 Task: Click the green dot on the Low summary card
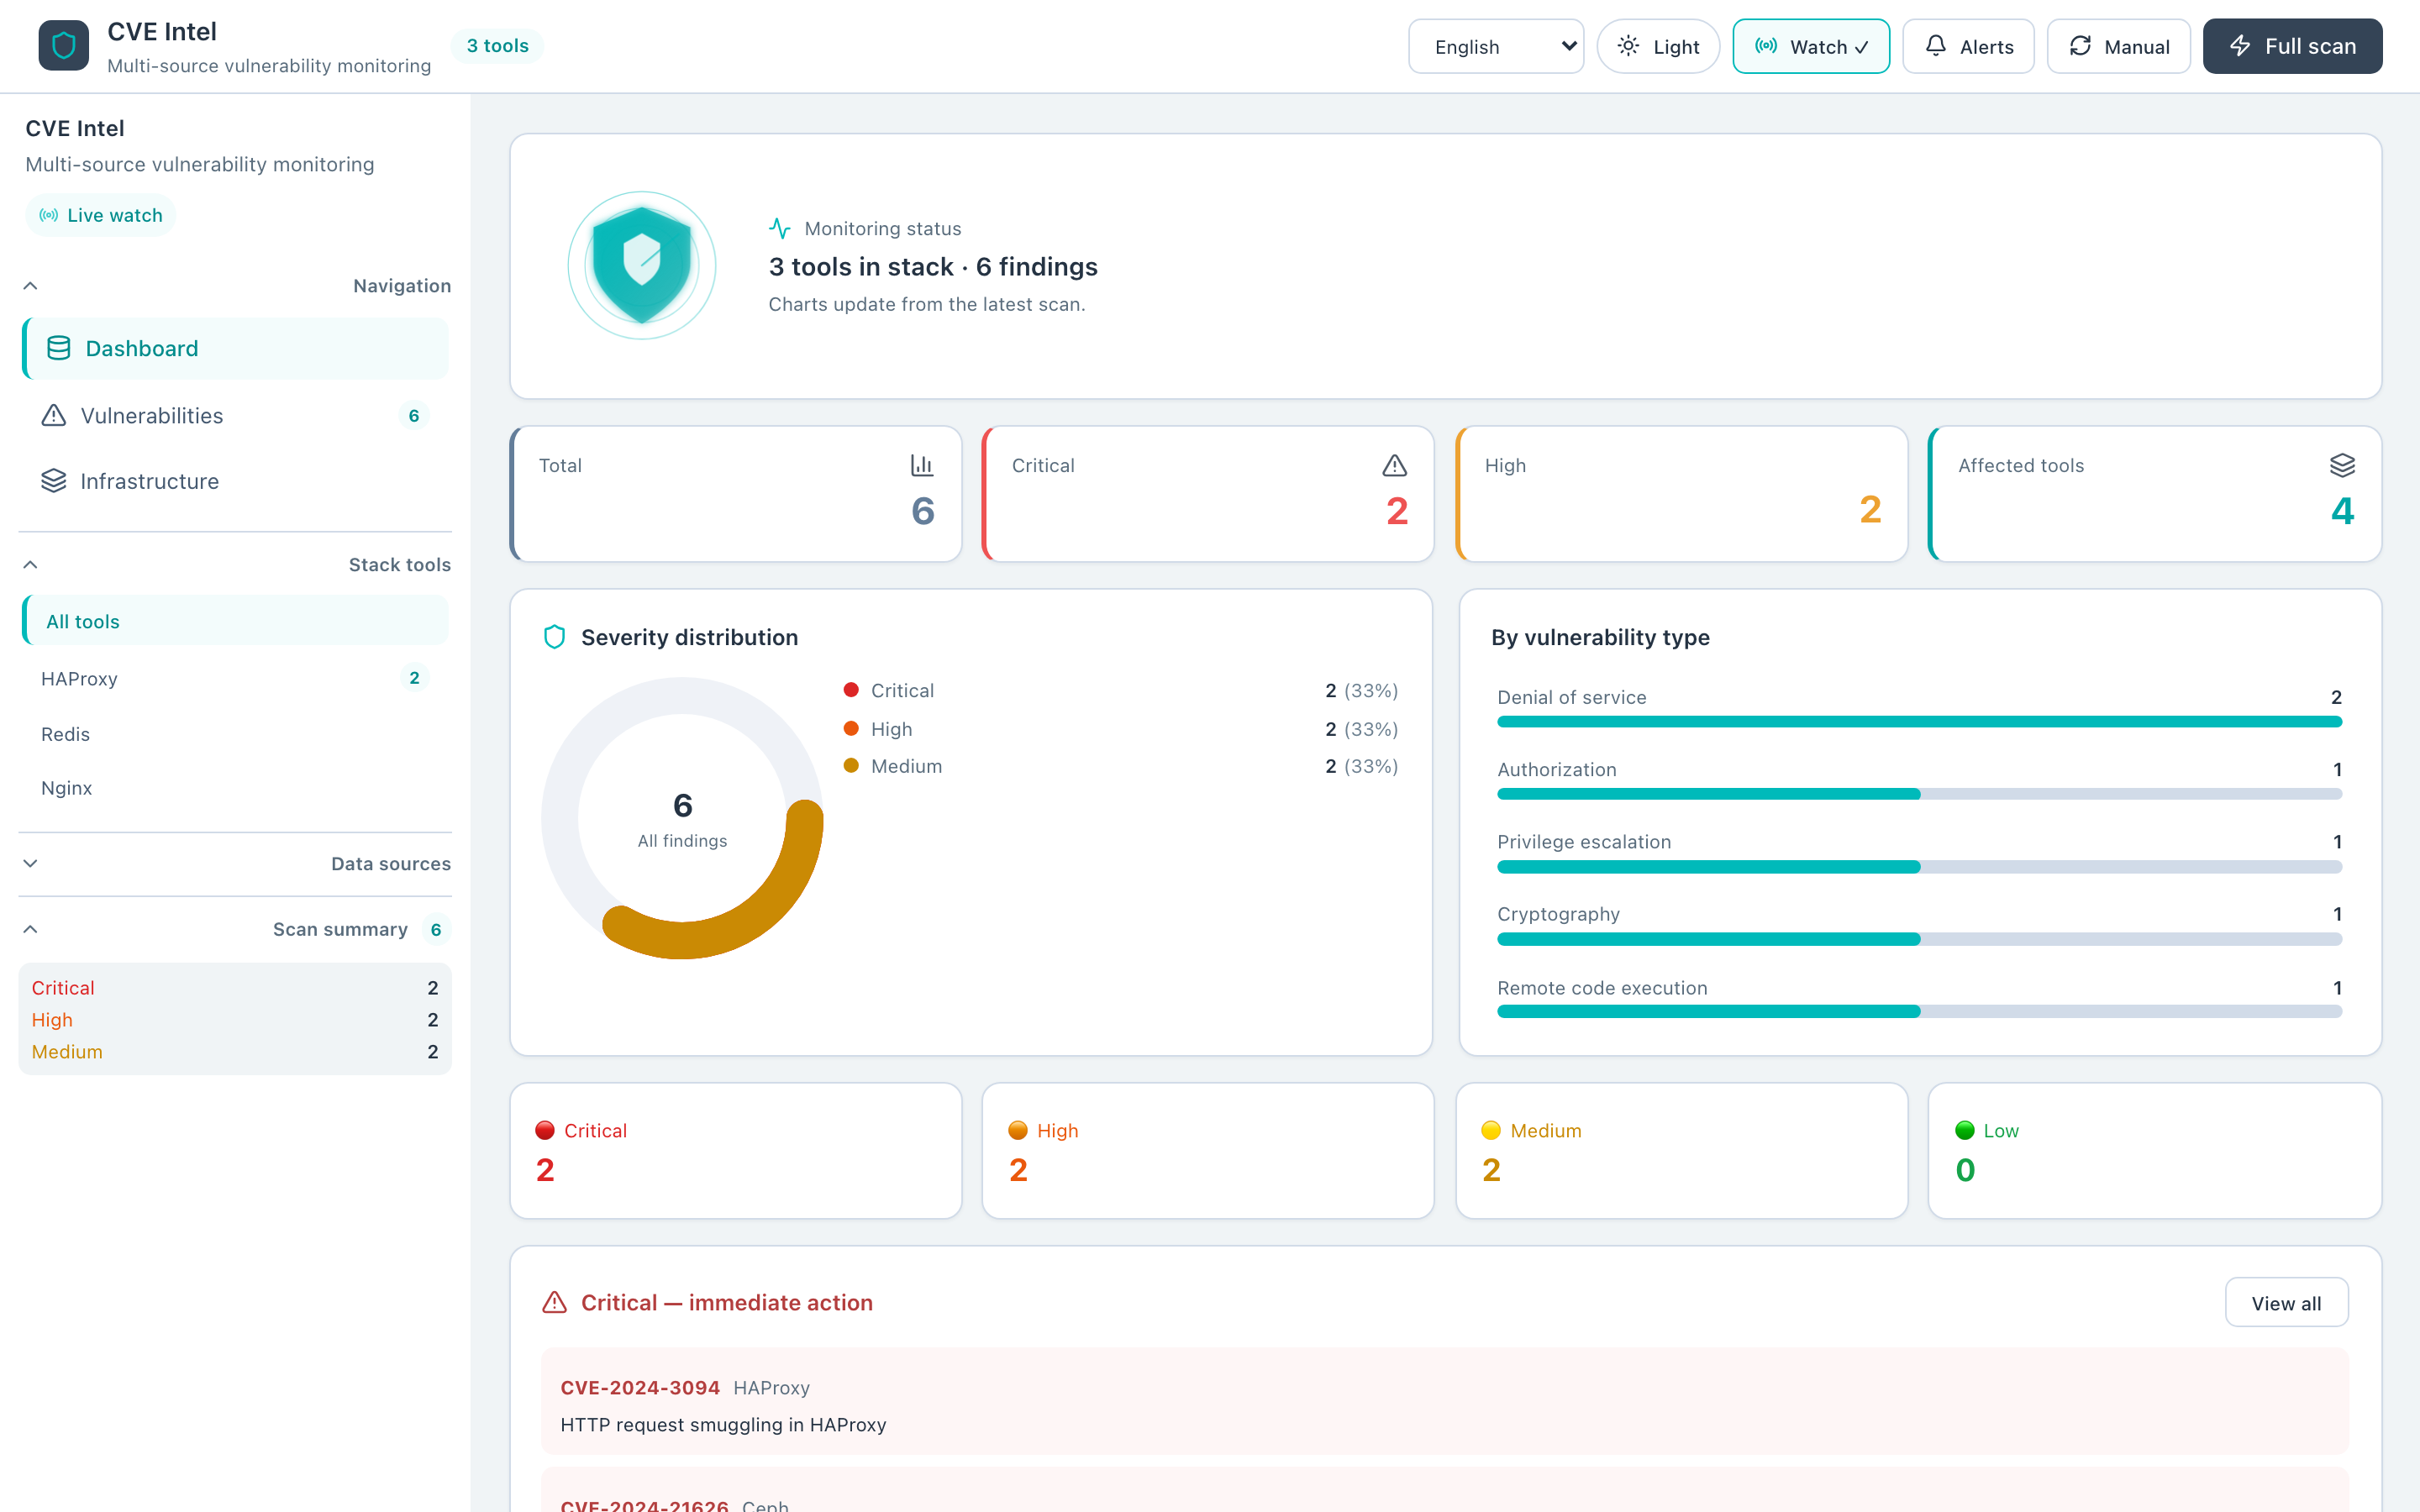pyautogui.click(x=1965, y=1130)
